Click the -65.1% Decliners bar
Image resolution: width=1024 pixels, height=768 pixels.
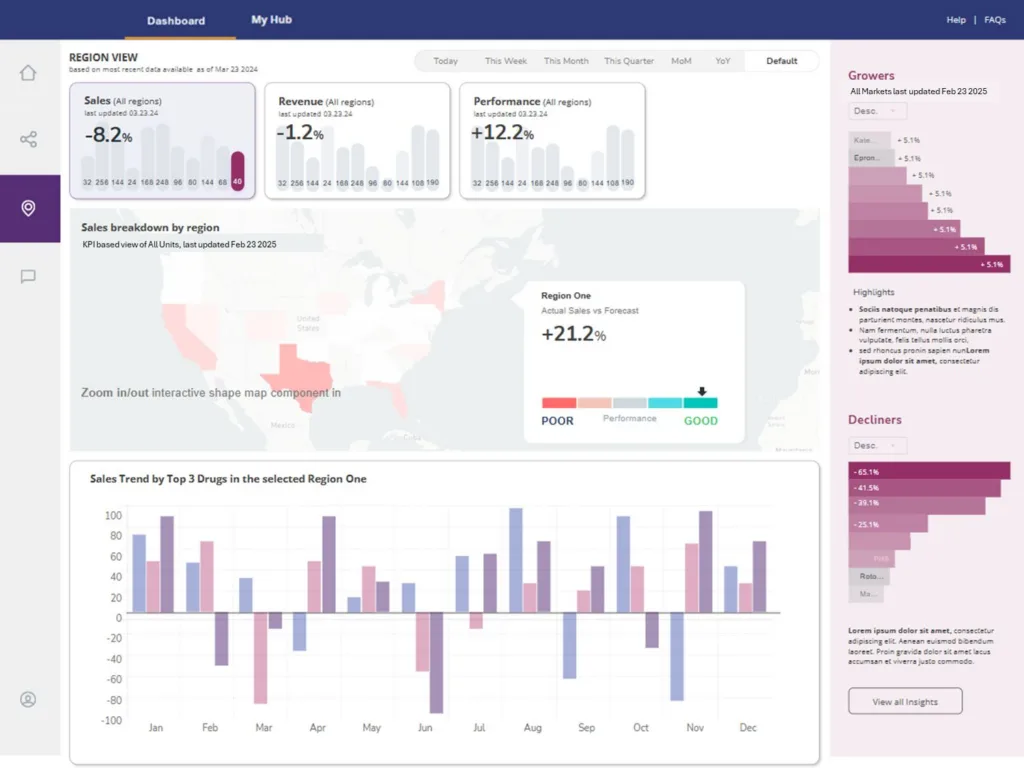[929, 471]
